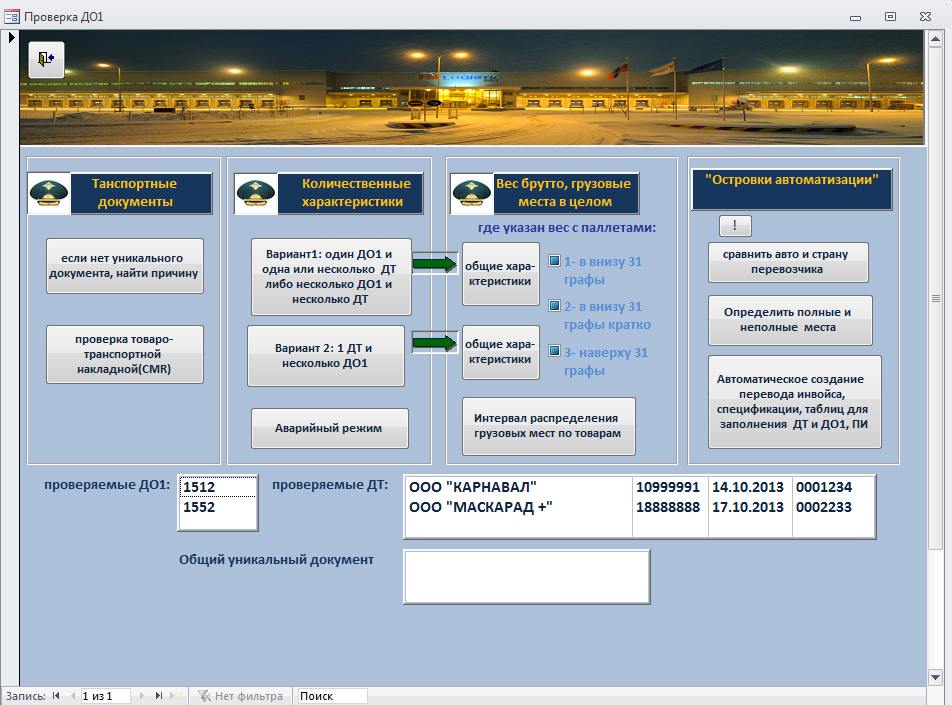Click Интервал распределения грузовых мест button

point(548,426)
